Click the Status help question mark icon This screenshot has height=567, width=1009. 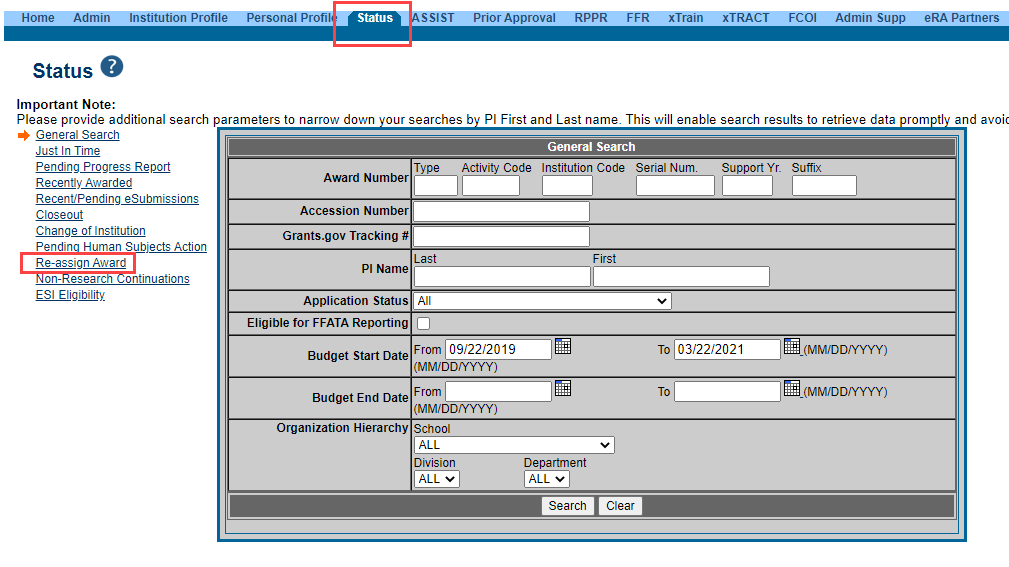(x=111, y=68)
